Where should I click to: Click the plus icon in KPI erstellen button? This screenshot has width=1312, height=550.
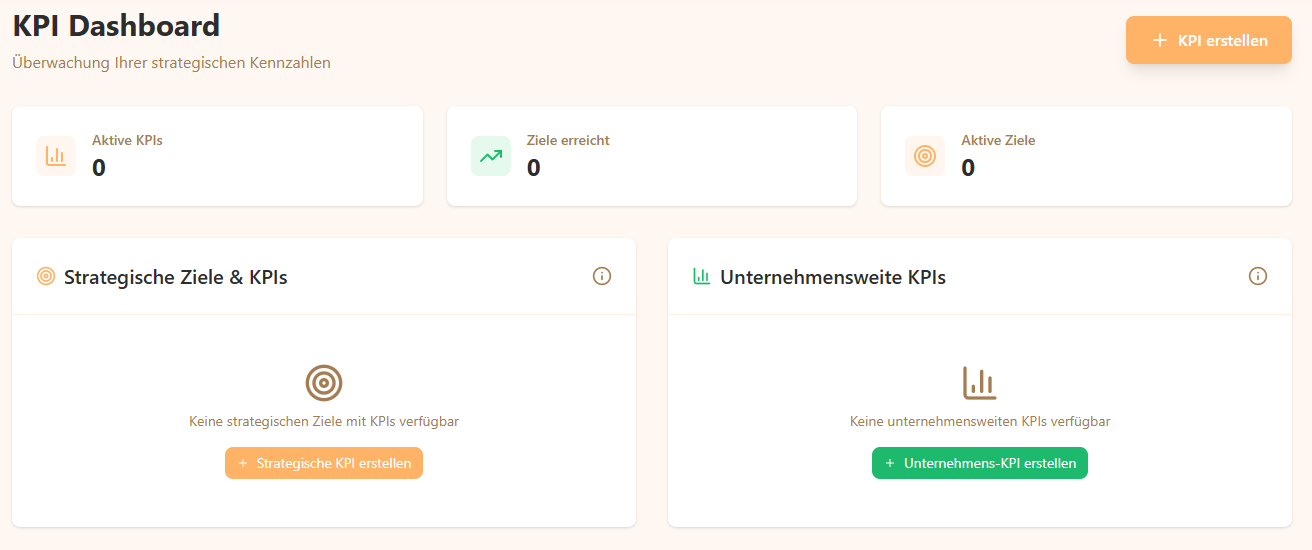(x=1160, y=41)
